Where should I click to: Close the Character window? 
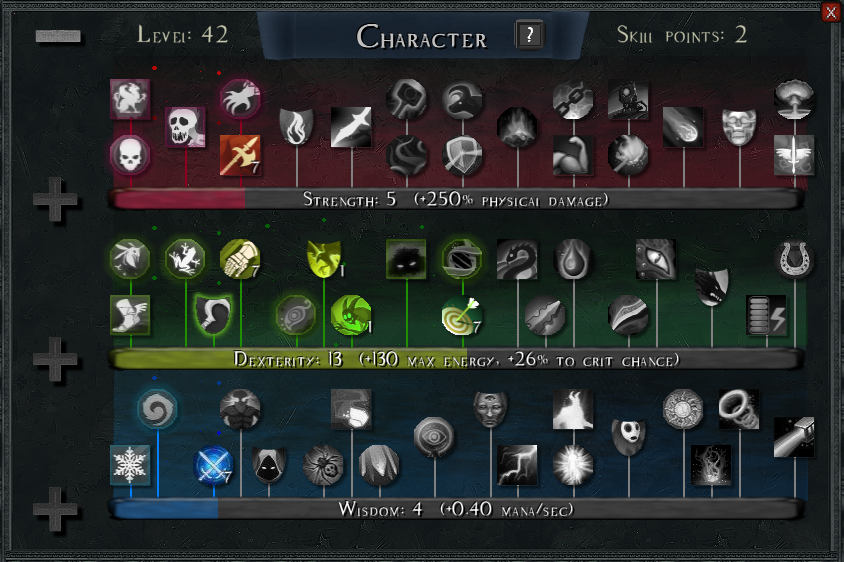831,11
